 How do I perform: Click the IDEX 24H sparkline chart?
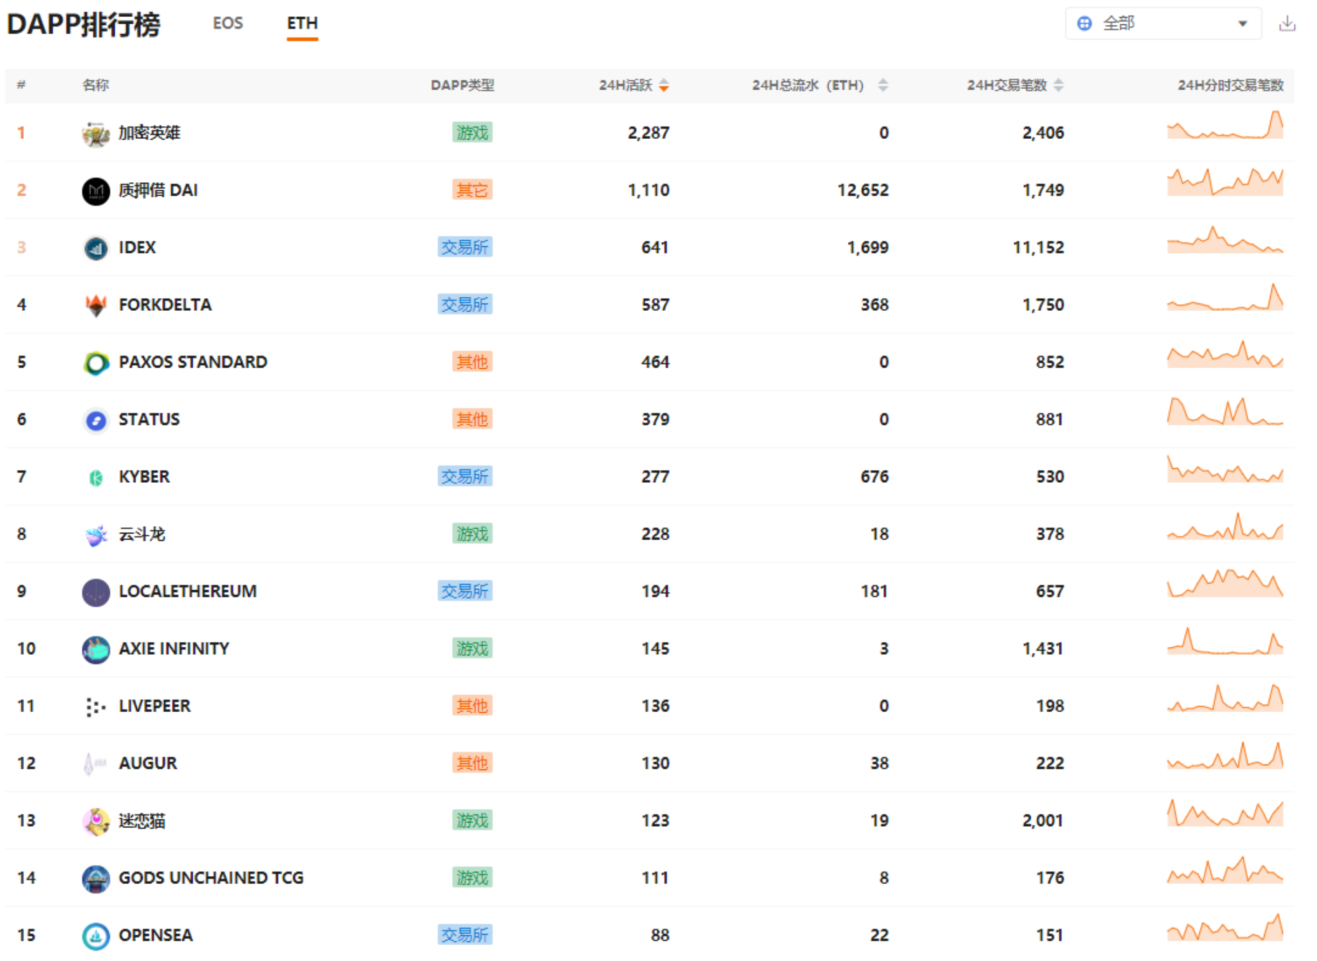pos(1225,240)
